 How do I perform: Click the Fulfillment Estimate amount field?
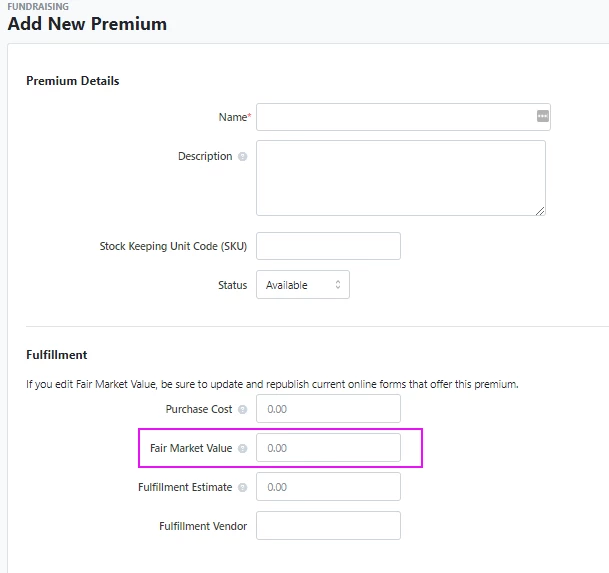328,486
